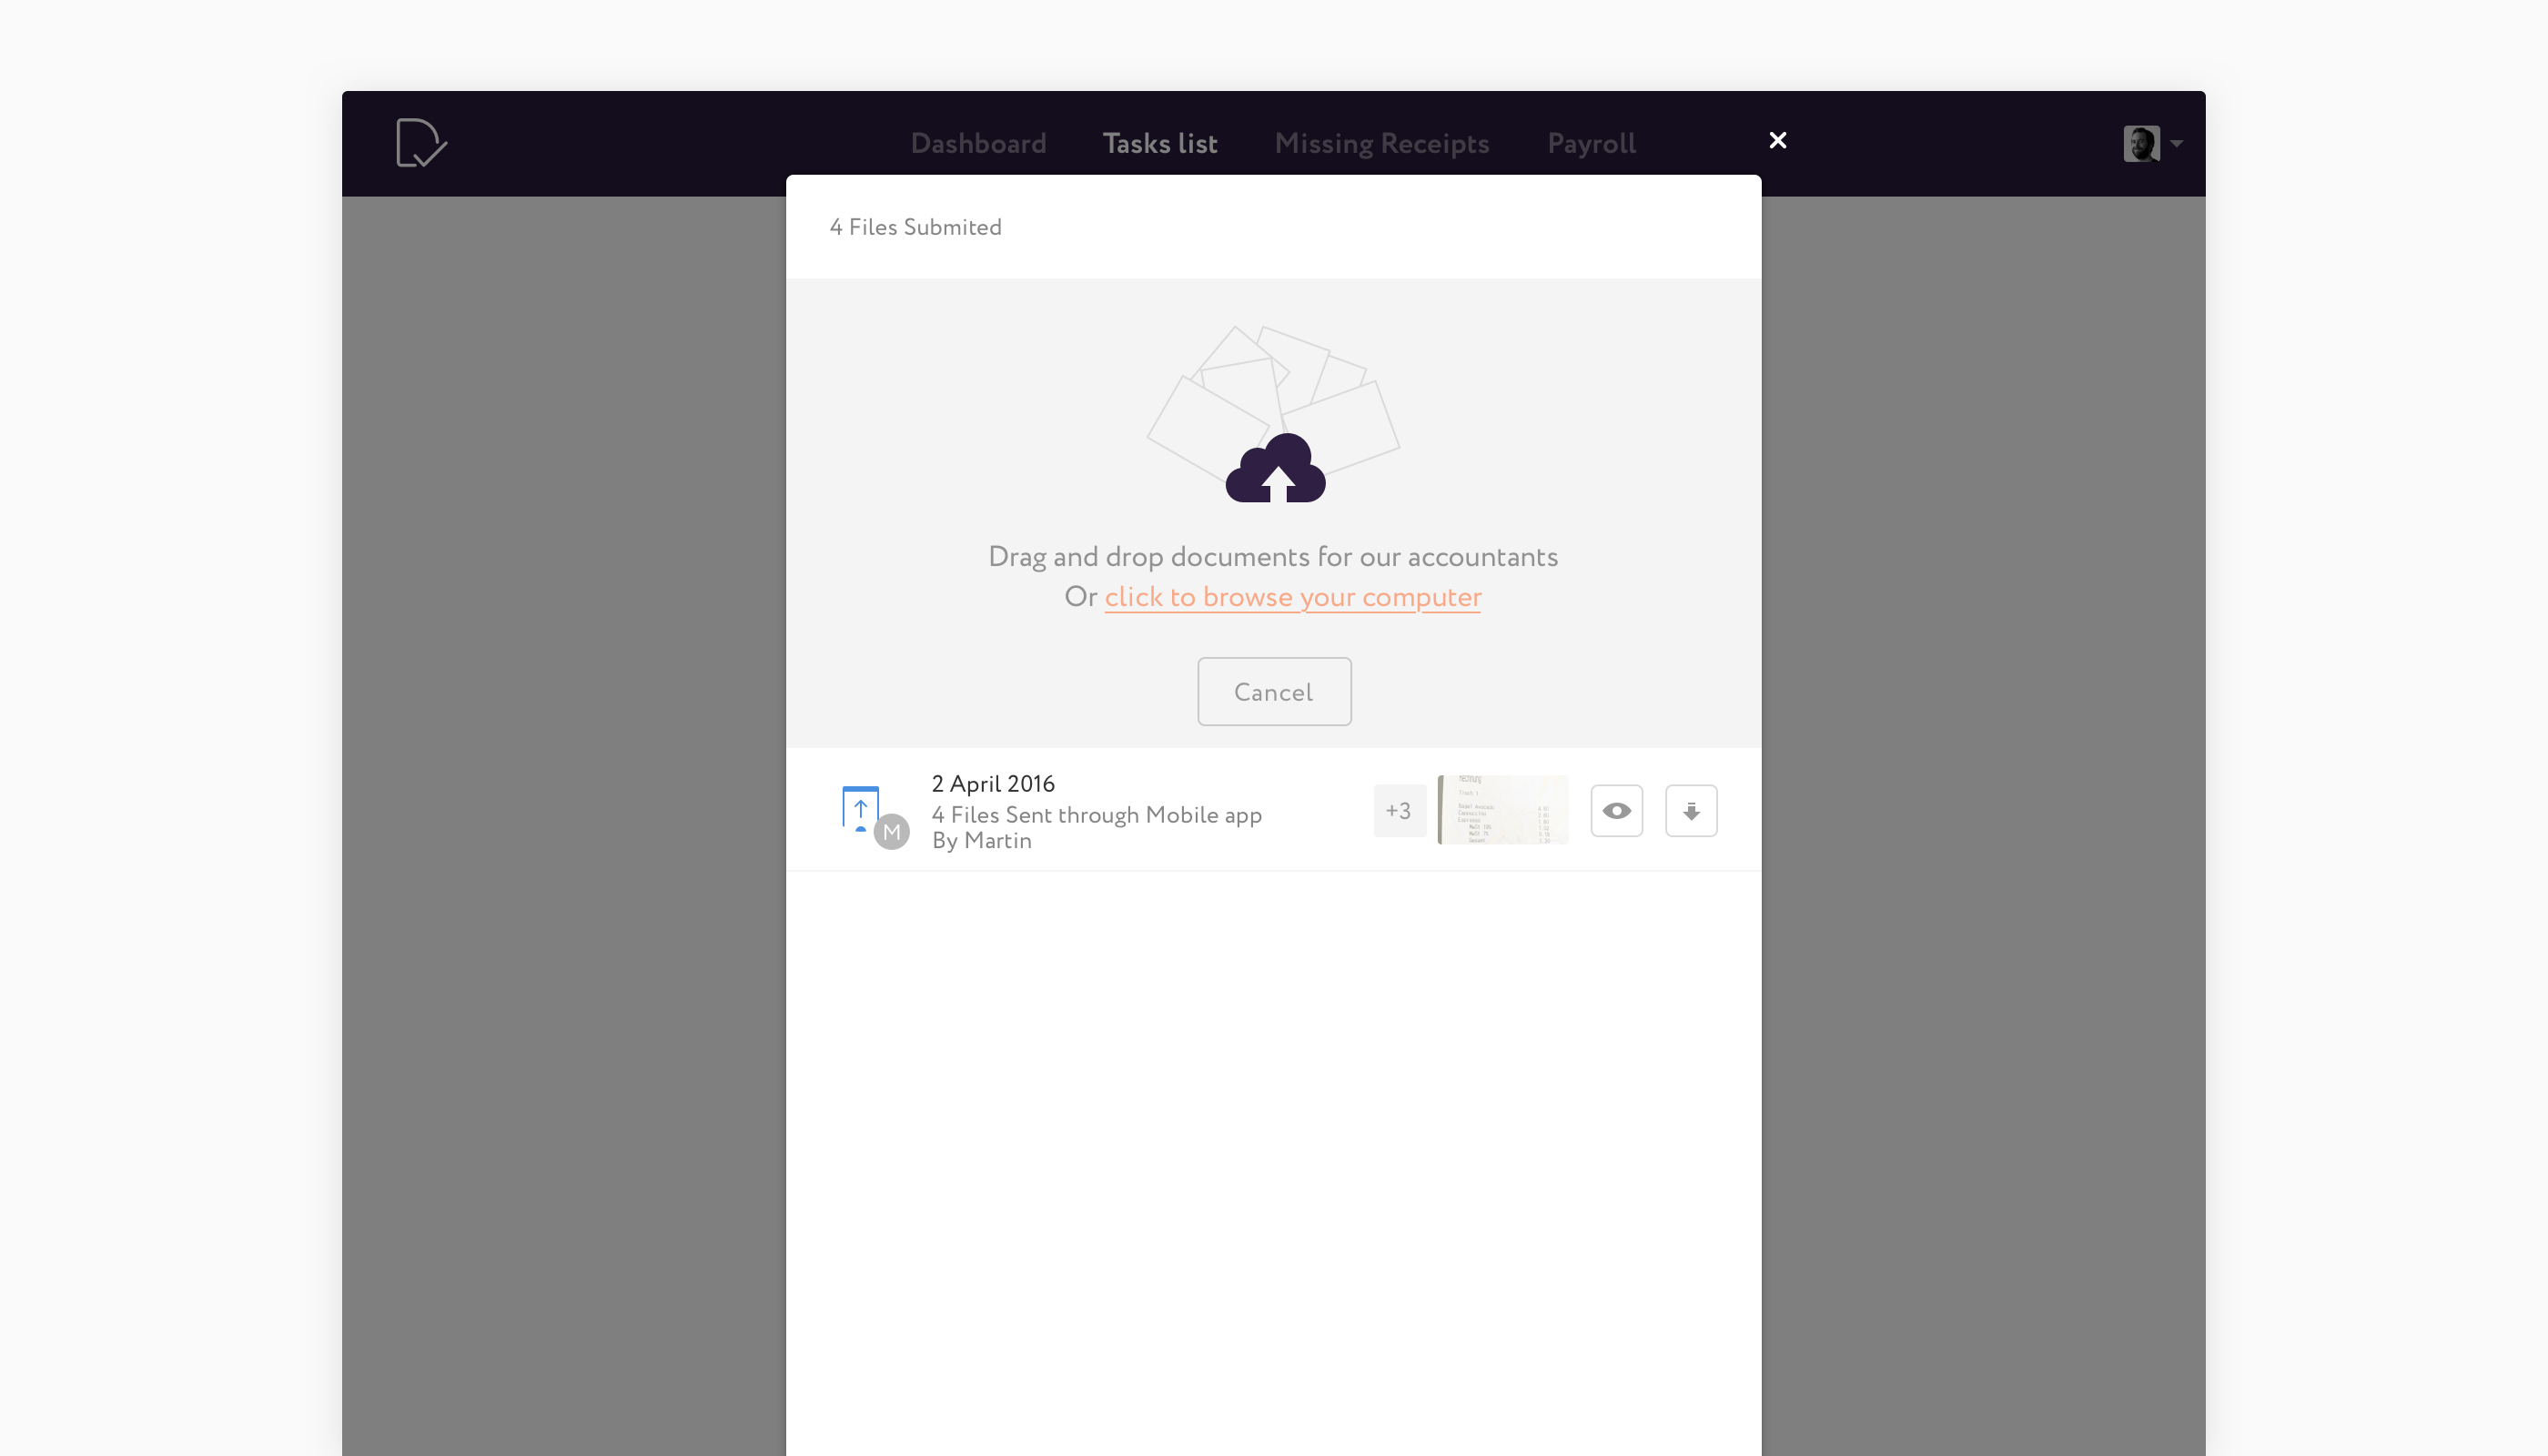The image size is (2548, 1456).
Task: Close the upload modal with X
Action: (x=1777, y=141)
